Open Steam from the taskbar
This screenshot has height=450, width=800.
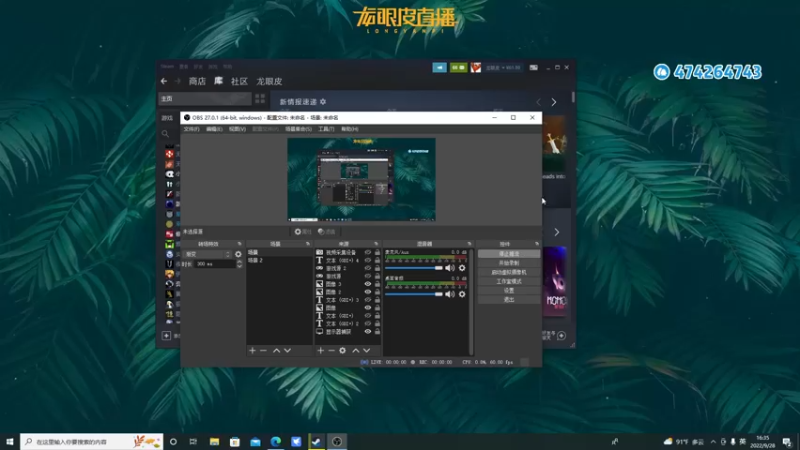(316, 441)
